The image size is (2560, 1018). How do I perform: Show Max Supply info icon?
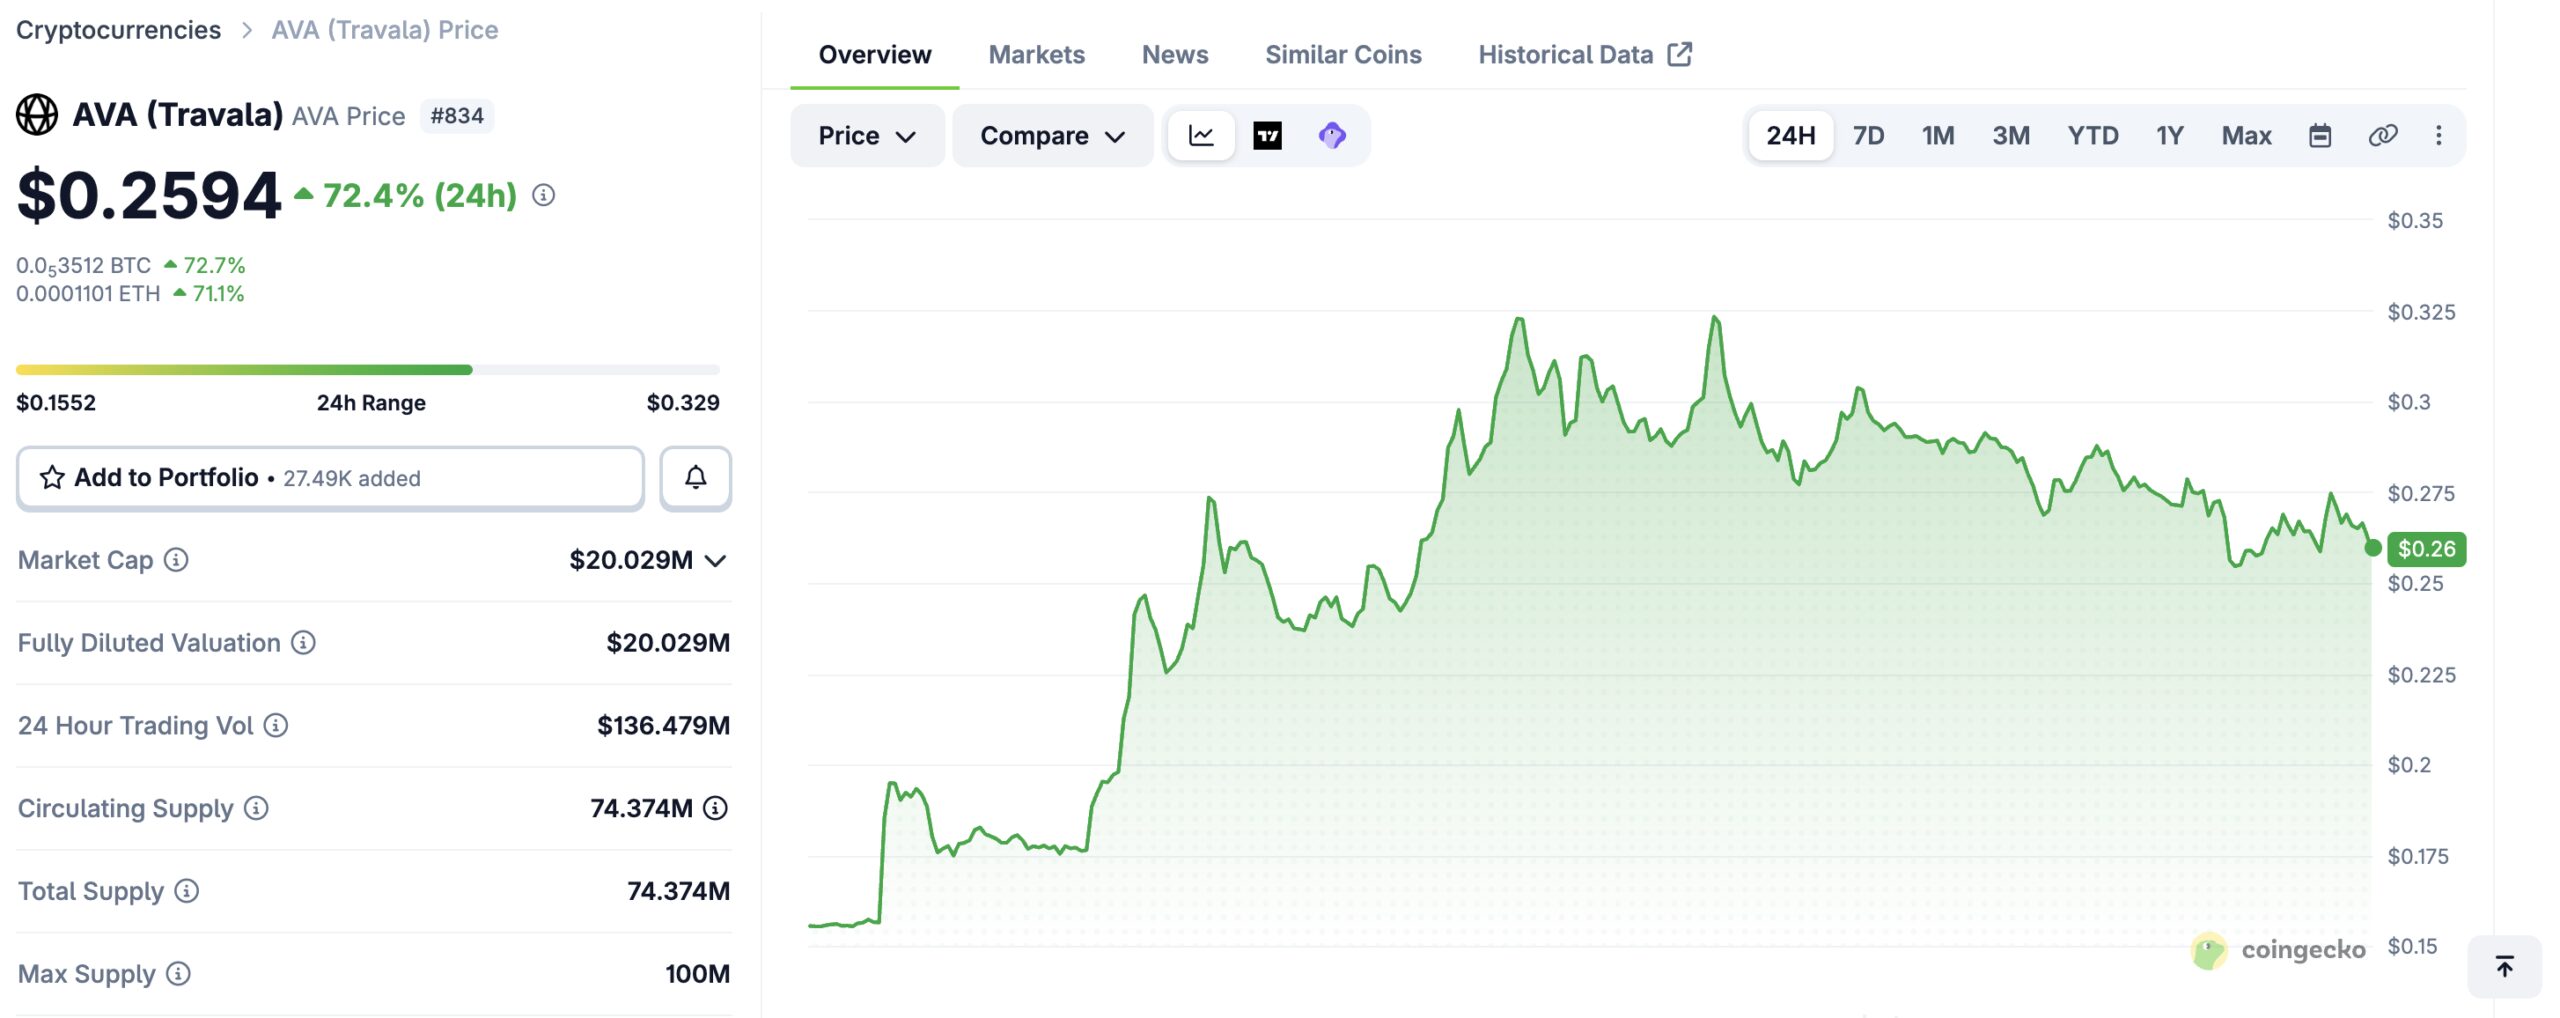coord(178,974)
